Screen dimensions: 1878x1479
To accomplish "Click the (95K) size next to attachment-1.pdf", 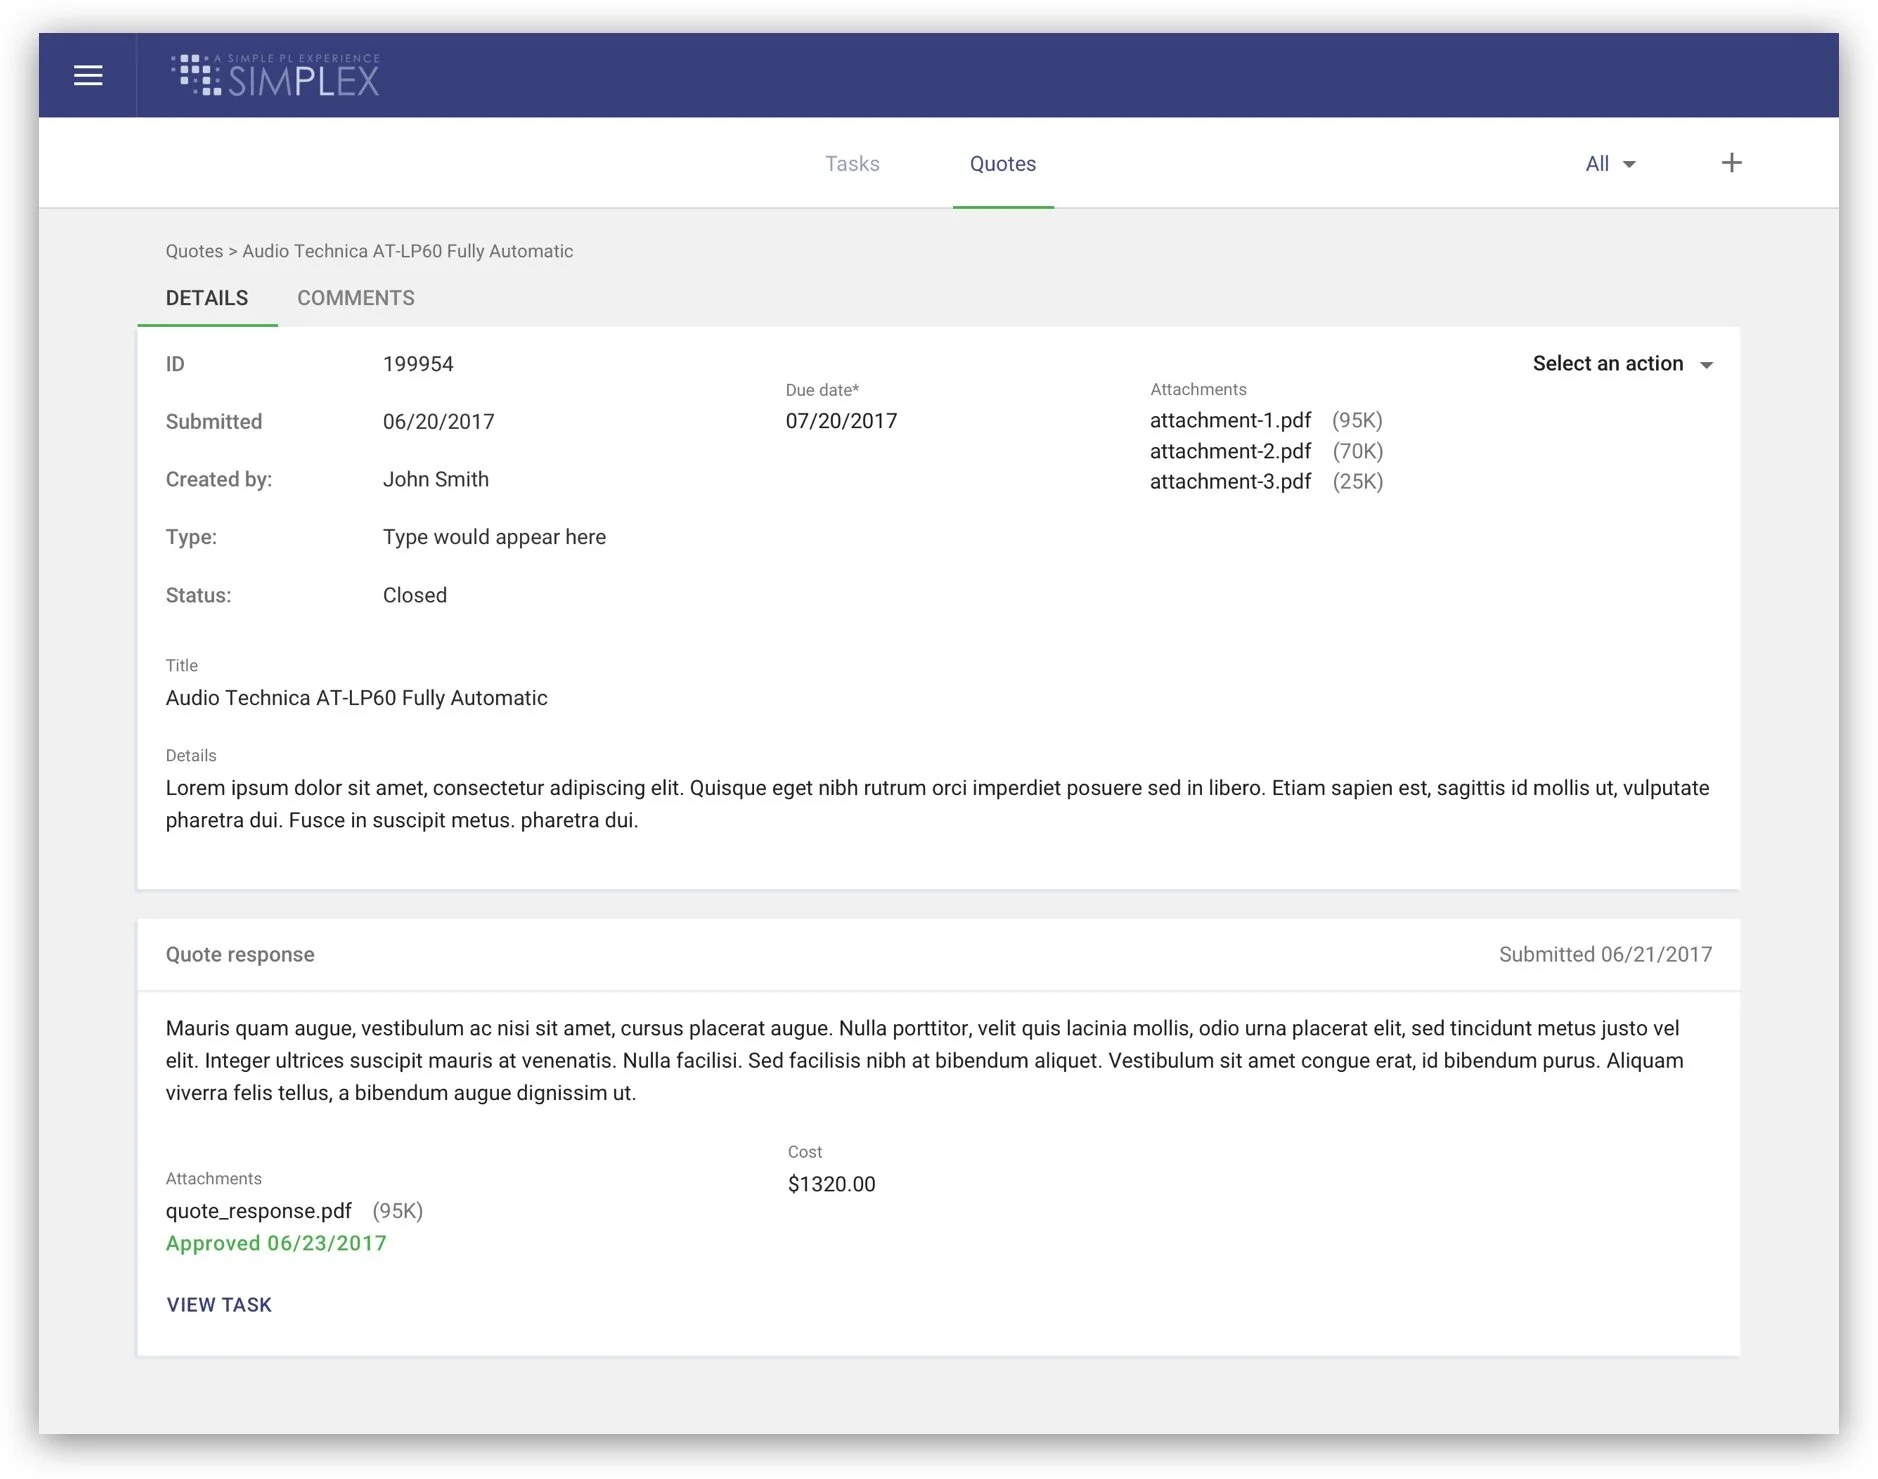I will pyautogui.click(x=1357, y=420).
